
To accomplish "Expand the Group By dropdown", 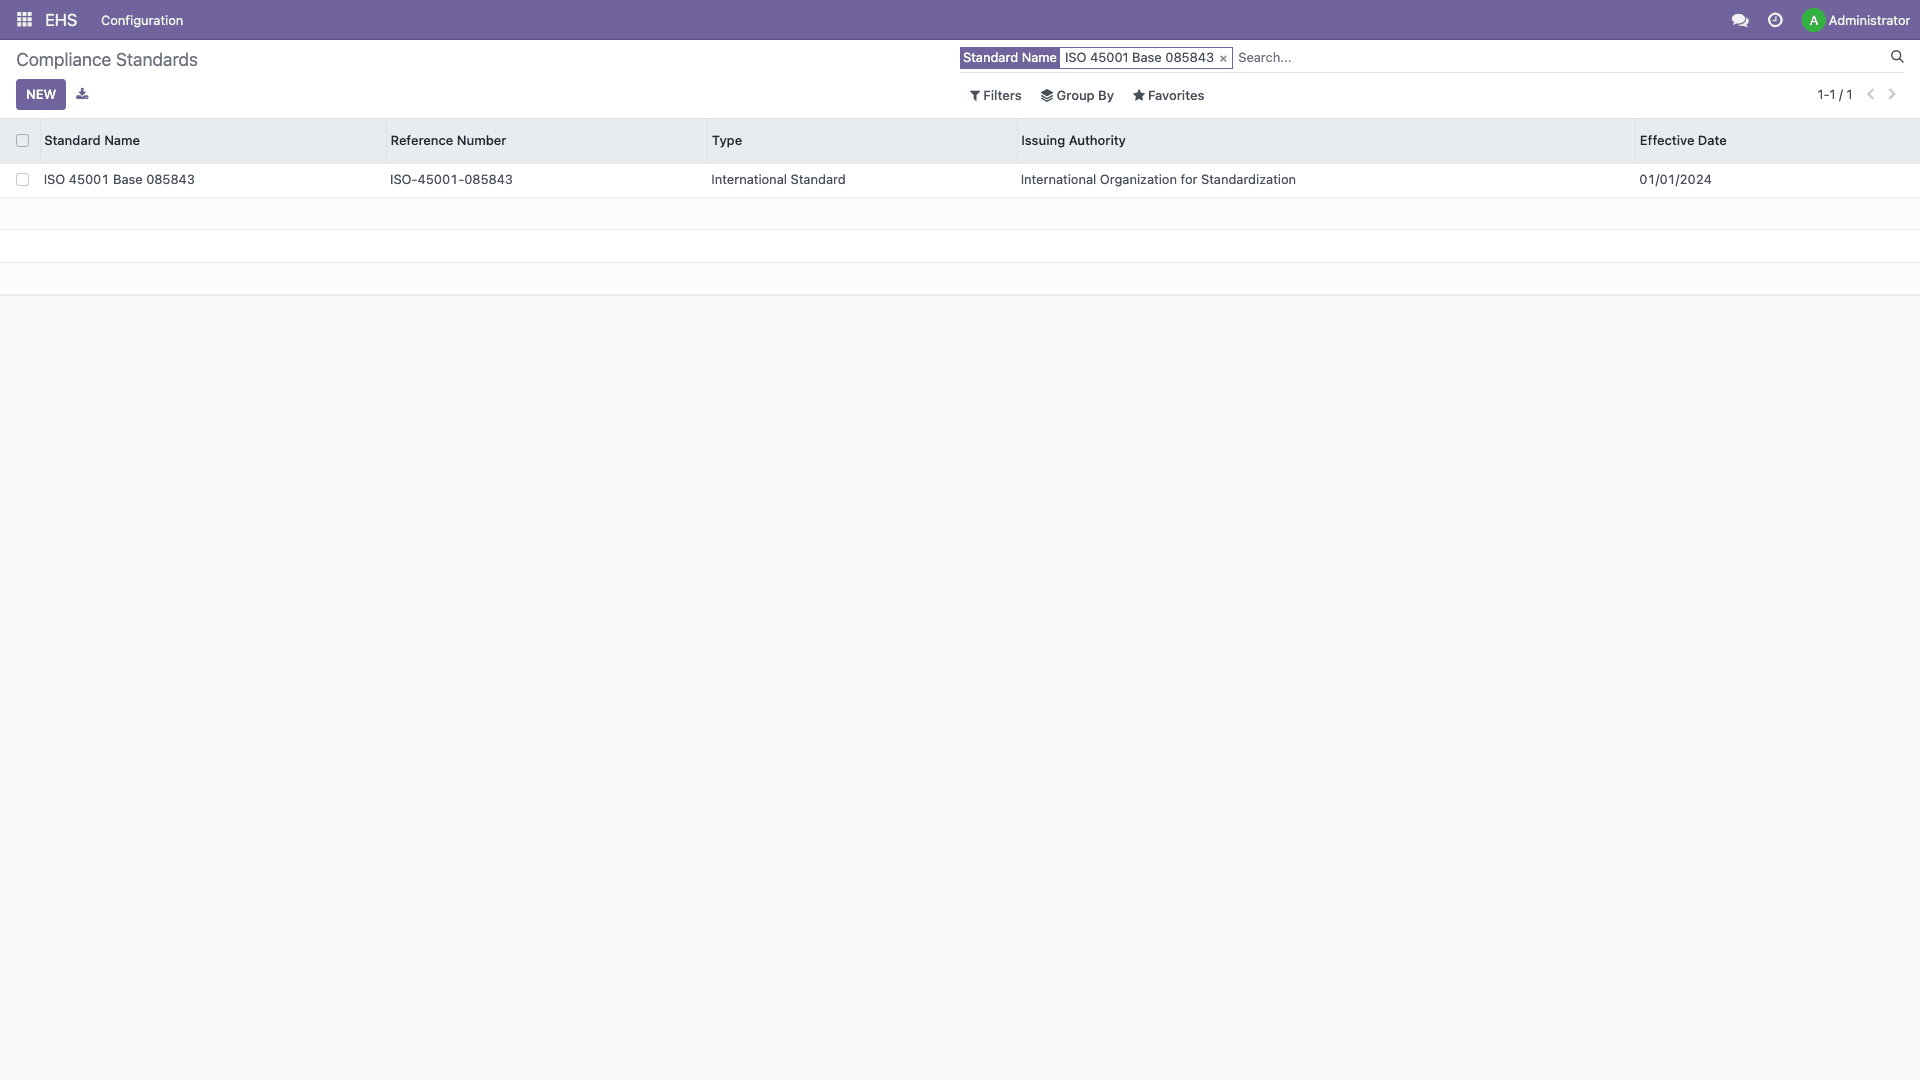I will pos(1077,96).
